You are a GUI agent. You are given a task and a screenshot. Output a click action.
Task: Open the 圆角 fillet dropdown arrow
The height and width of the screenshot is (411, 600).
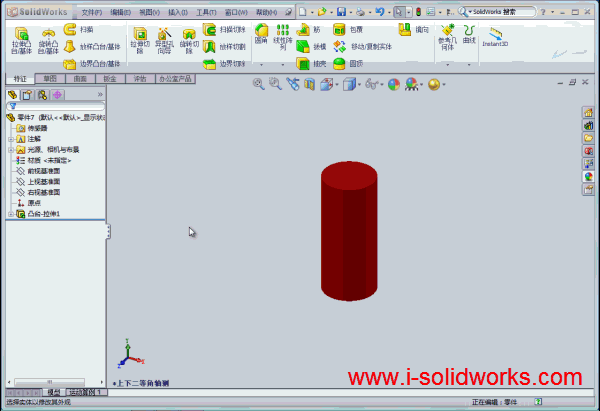coord(261,65)
